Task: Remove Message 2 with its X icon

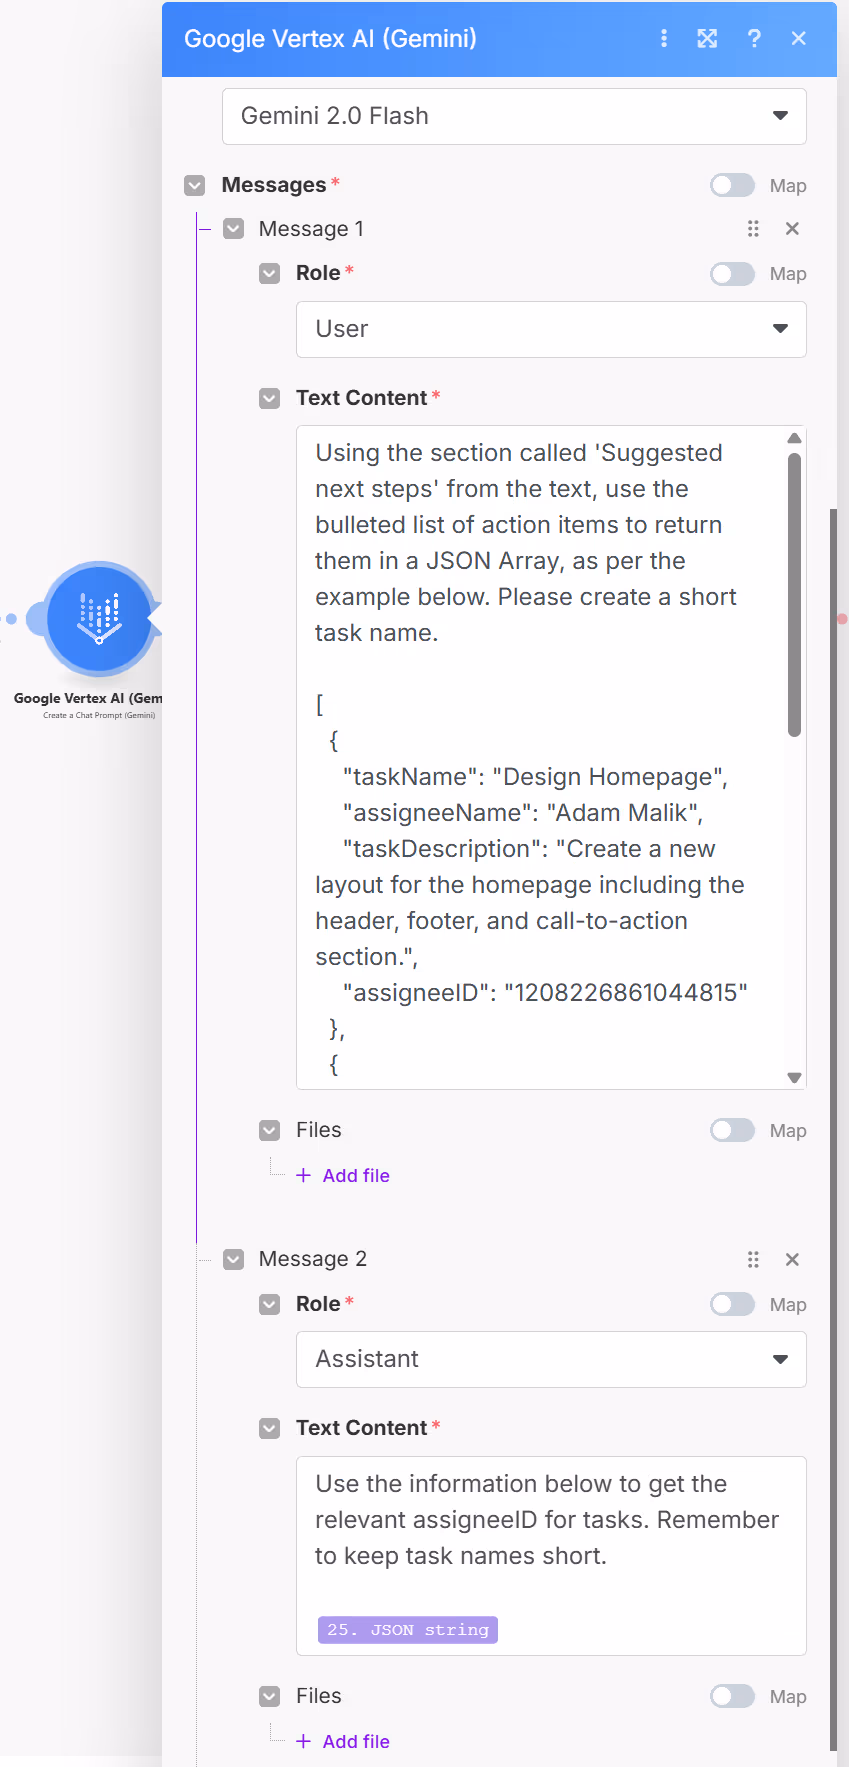Action: click(792, 1259)
